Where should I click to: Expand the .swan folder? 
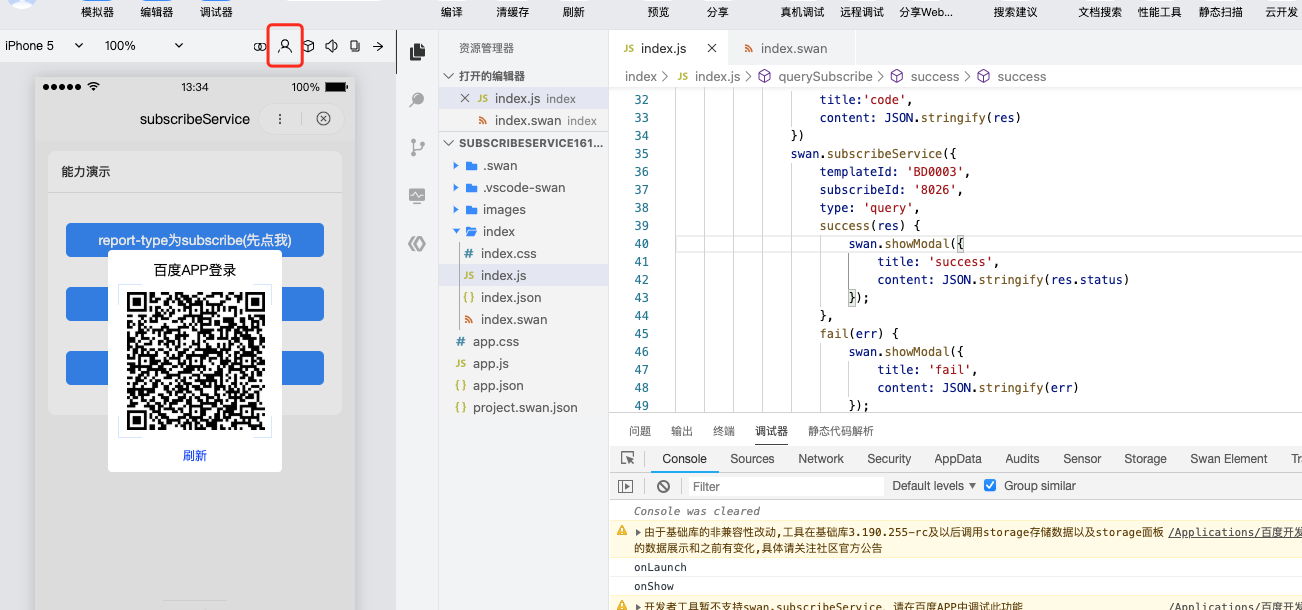[x=456, y=165]
